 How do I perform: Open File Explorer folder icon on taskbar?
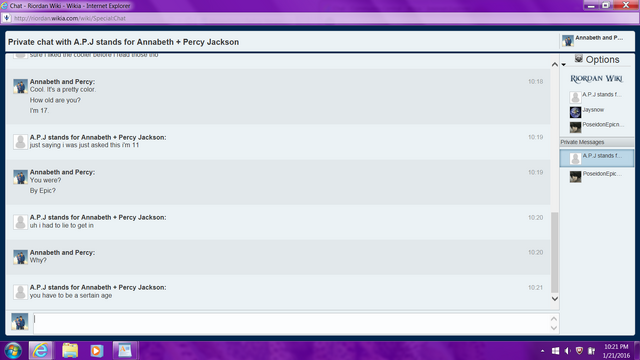(70, 351)
